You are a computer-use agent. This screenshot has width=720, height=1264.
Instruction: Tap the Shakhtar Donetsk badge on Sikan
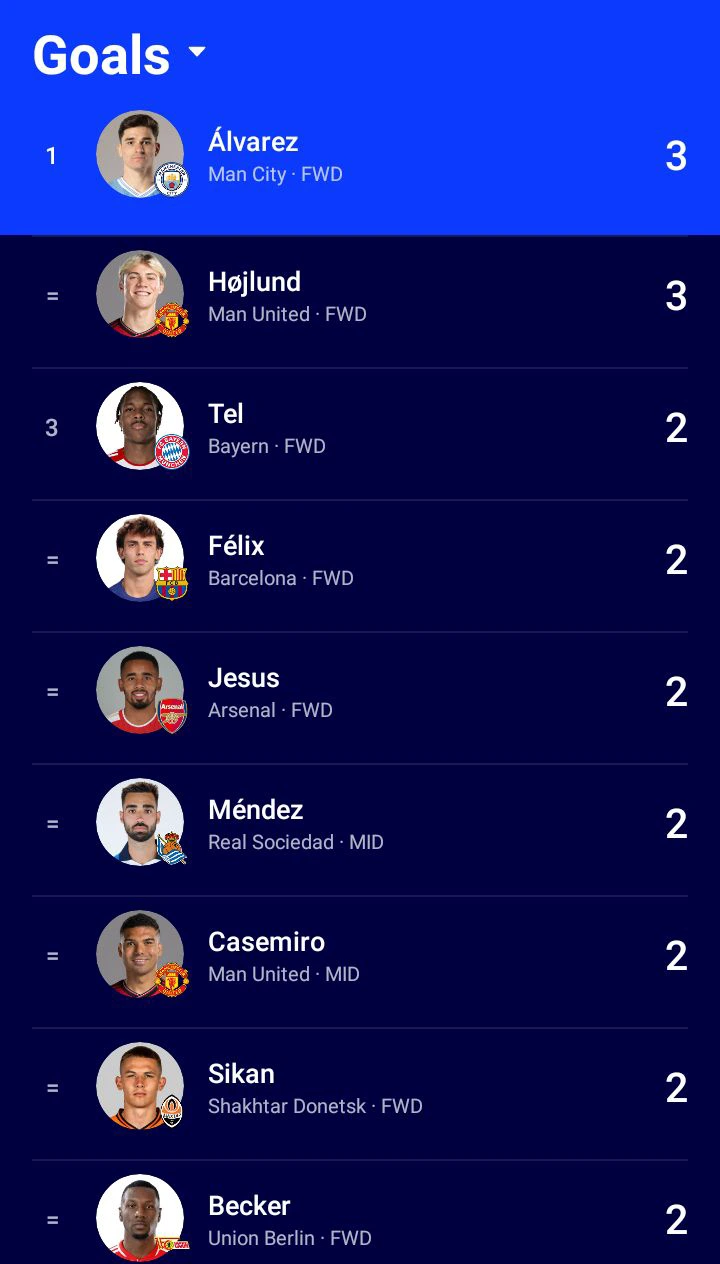[172, 1112]
